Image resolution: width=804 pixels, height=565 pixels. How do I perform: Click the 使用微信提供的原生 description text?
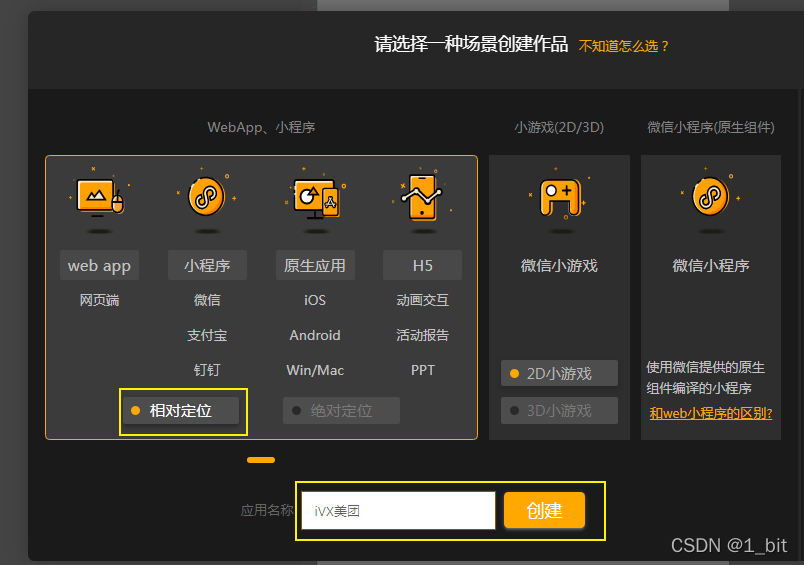[706, 367]
